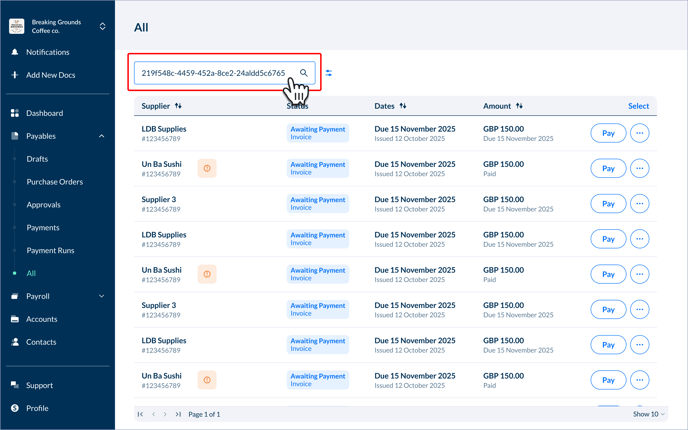688x430 pixels.
Task: Open more options for third Un Ba Sushi row
Action: [x=640, y=380]
